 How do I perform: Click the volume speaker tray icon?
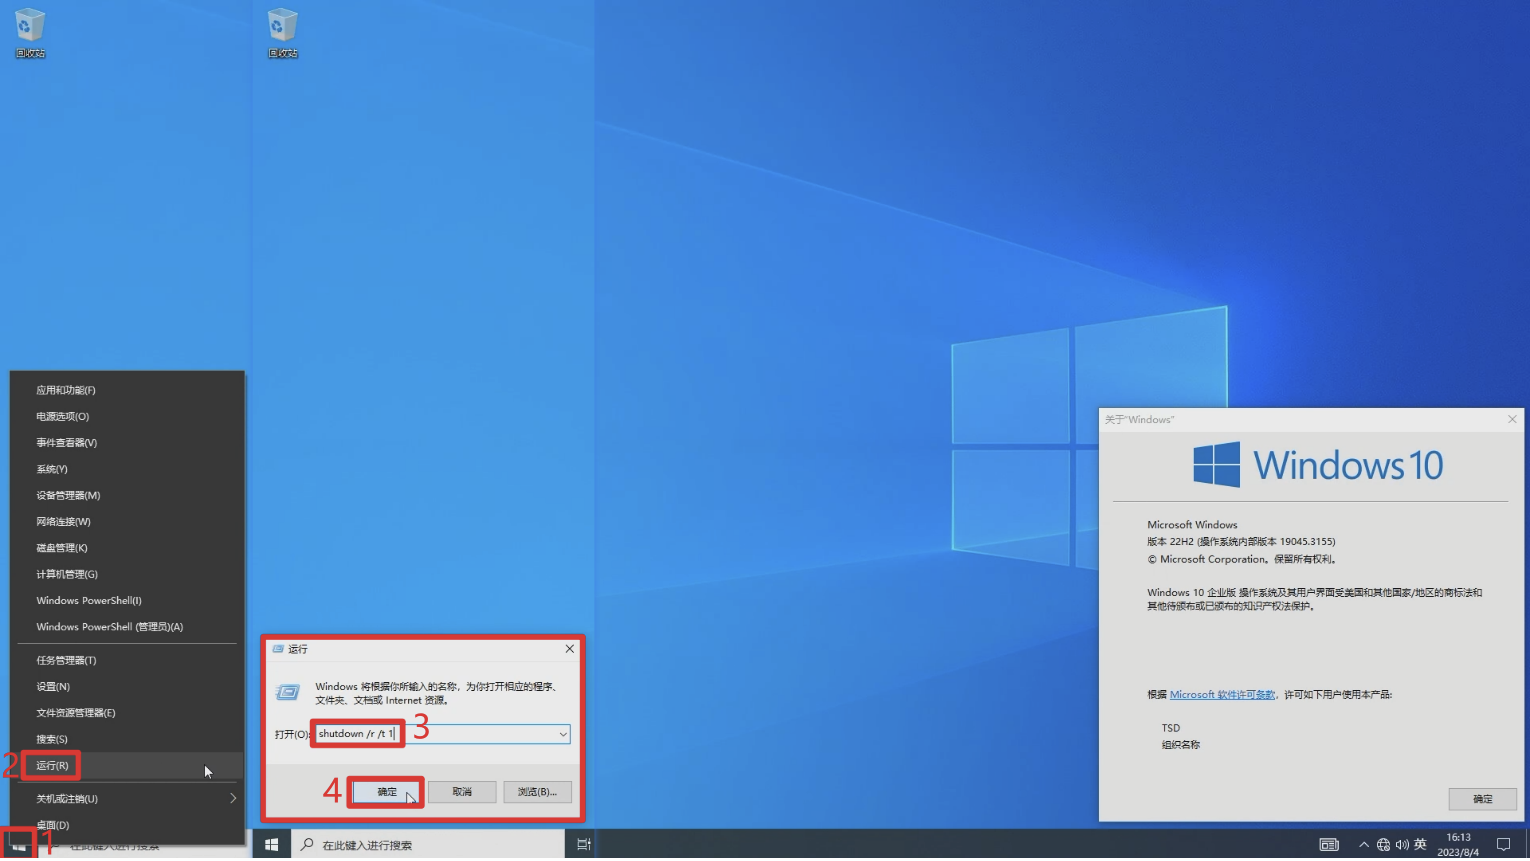pyautogui.click(x=1402, y=845)
